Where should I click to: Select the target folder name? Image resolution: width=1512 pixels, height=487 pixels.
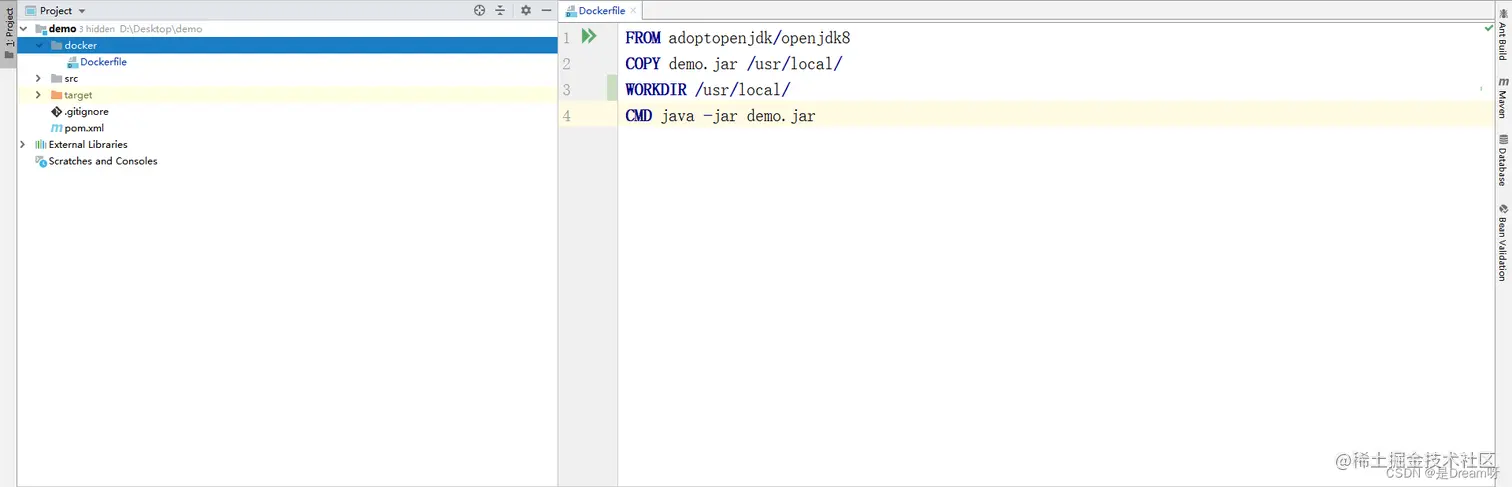(78, 95)
